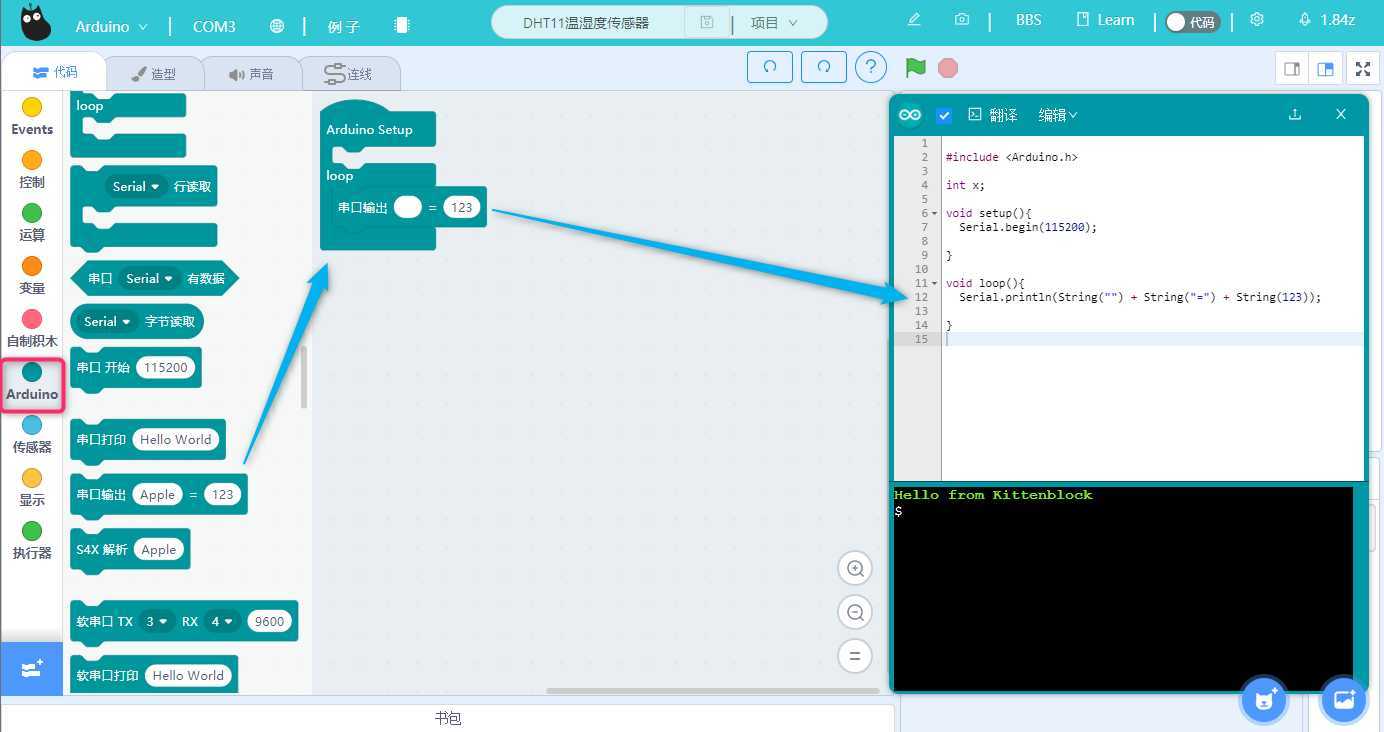Click the project name DHT11温湿度传感器 field
The image size is (1384, 732).
point(587,22)
